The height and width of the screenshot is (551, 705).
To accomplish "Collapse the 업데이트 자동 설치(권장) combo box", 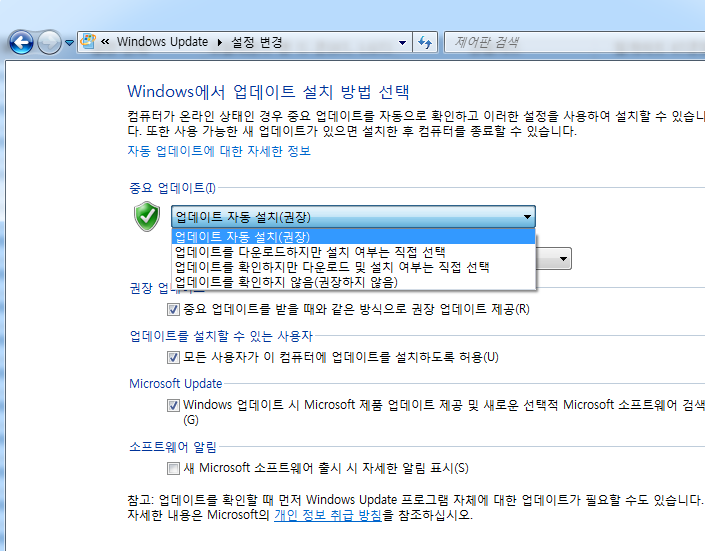I will click(353, 217).
